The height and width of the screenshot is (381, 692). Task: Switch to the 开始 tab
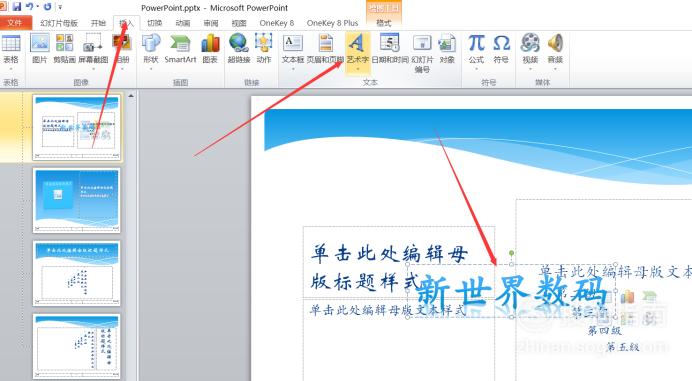coord(98,23)
